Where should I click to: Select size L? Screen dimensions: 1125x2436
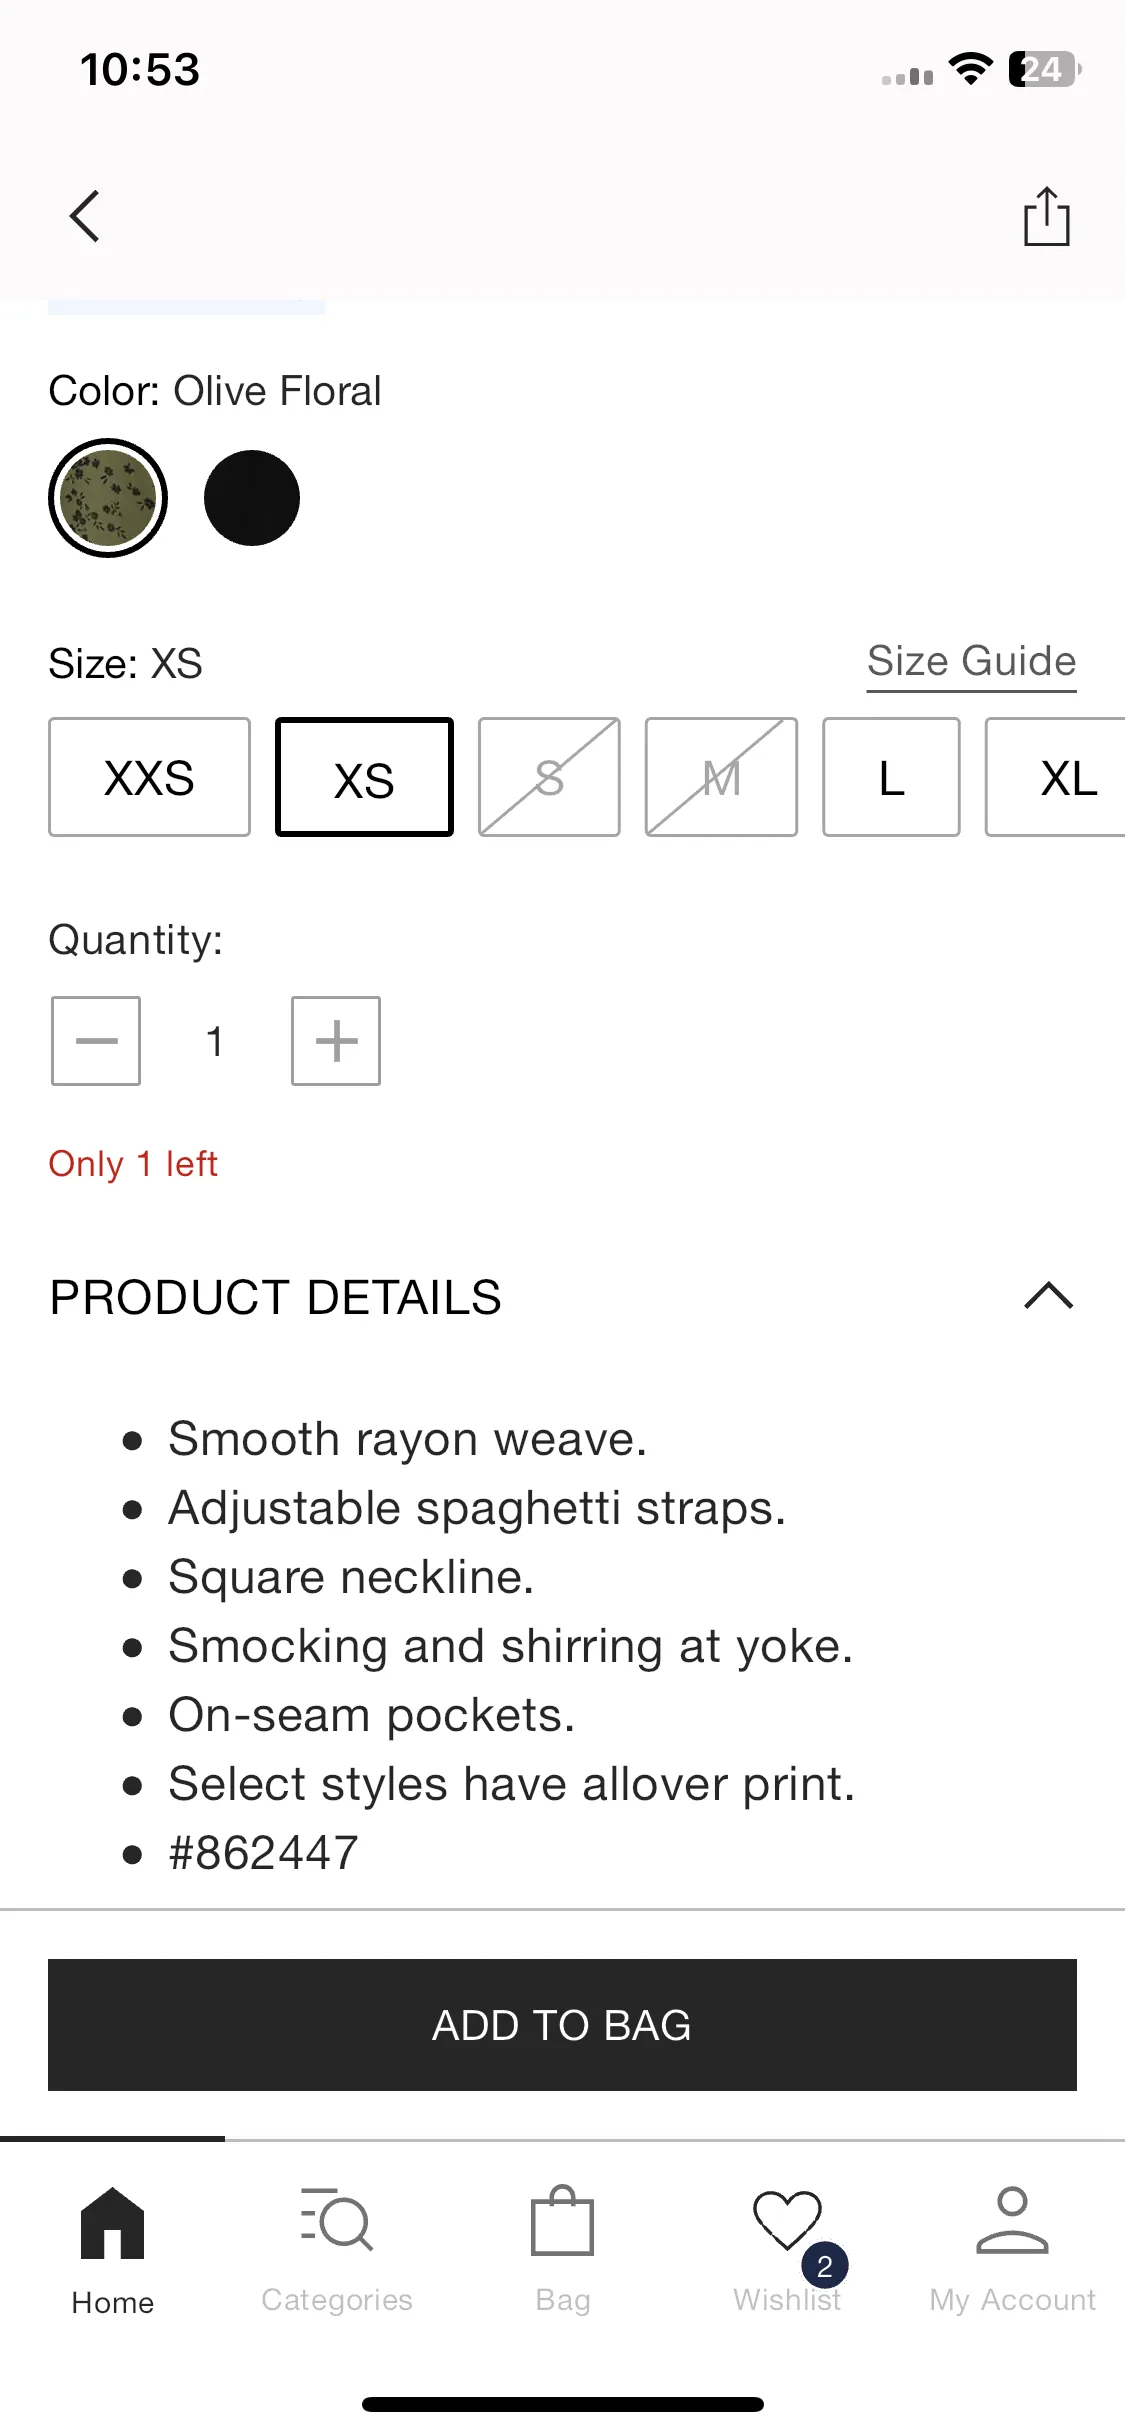click(891, 777)
